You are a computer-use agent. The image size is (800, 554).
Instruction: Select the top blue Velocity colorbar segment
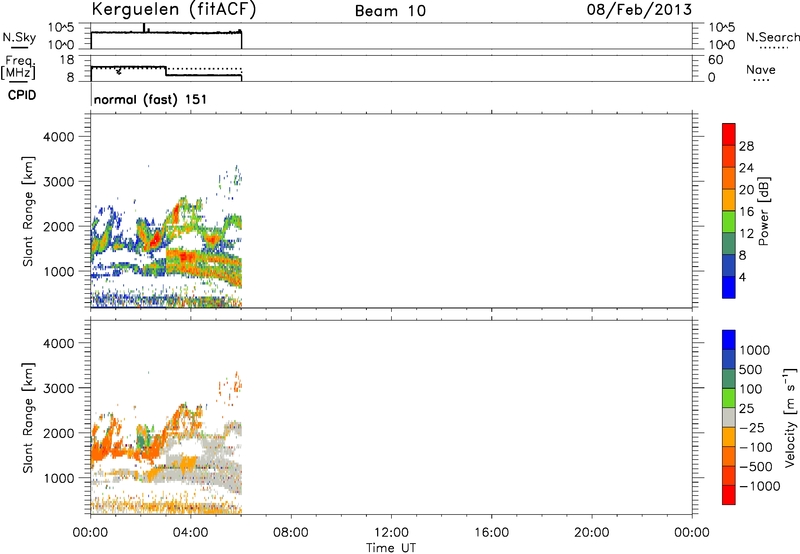pyautogui.click(x=729, y=340)
